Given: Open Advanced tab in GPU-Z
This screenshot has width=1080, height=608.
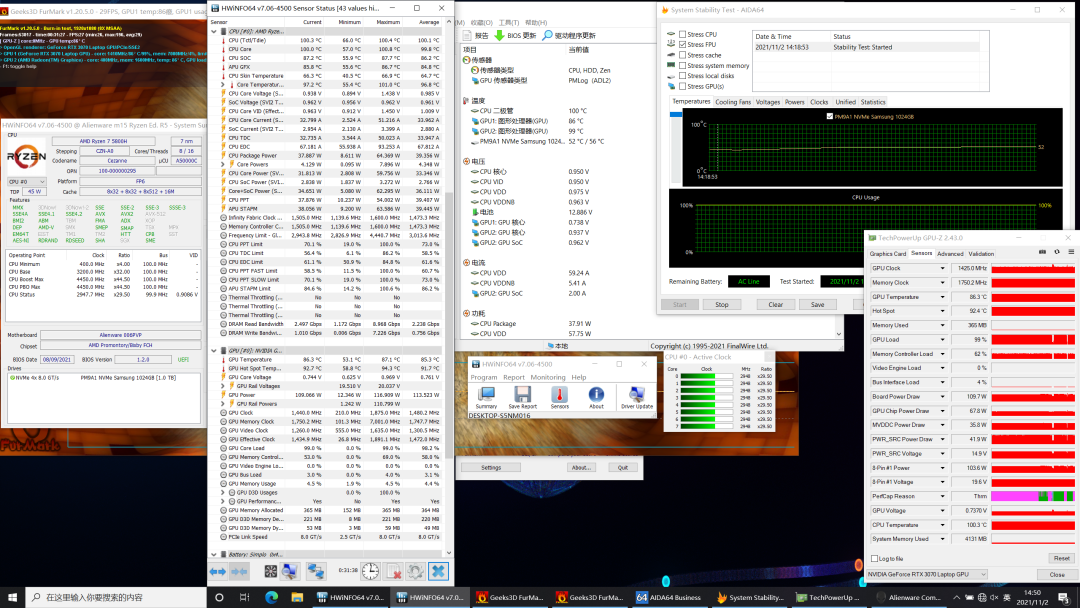Looking at the screenshot, I should point(950,253).
